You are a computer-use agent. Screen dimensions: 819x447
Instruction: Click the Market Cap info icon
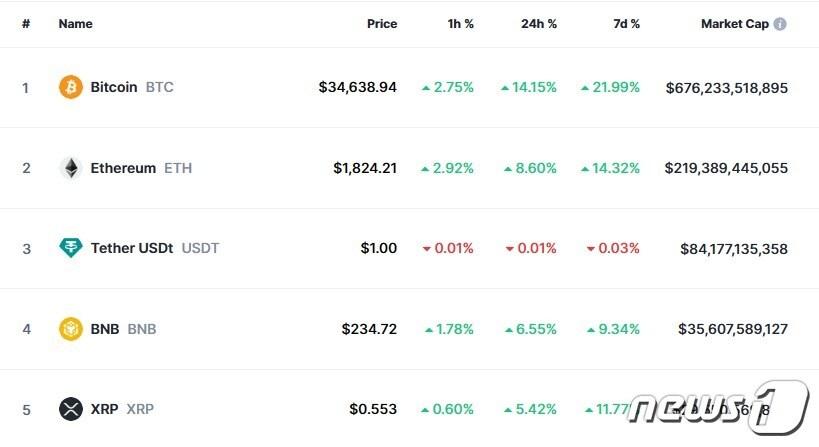(780, 24)
